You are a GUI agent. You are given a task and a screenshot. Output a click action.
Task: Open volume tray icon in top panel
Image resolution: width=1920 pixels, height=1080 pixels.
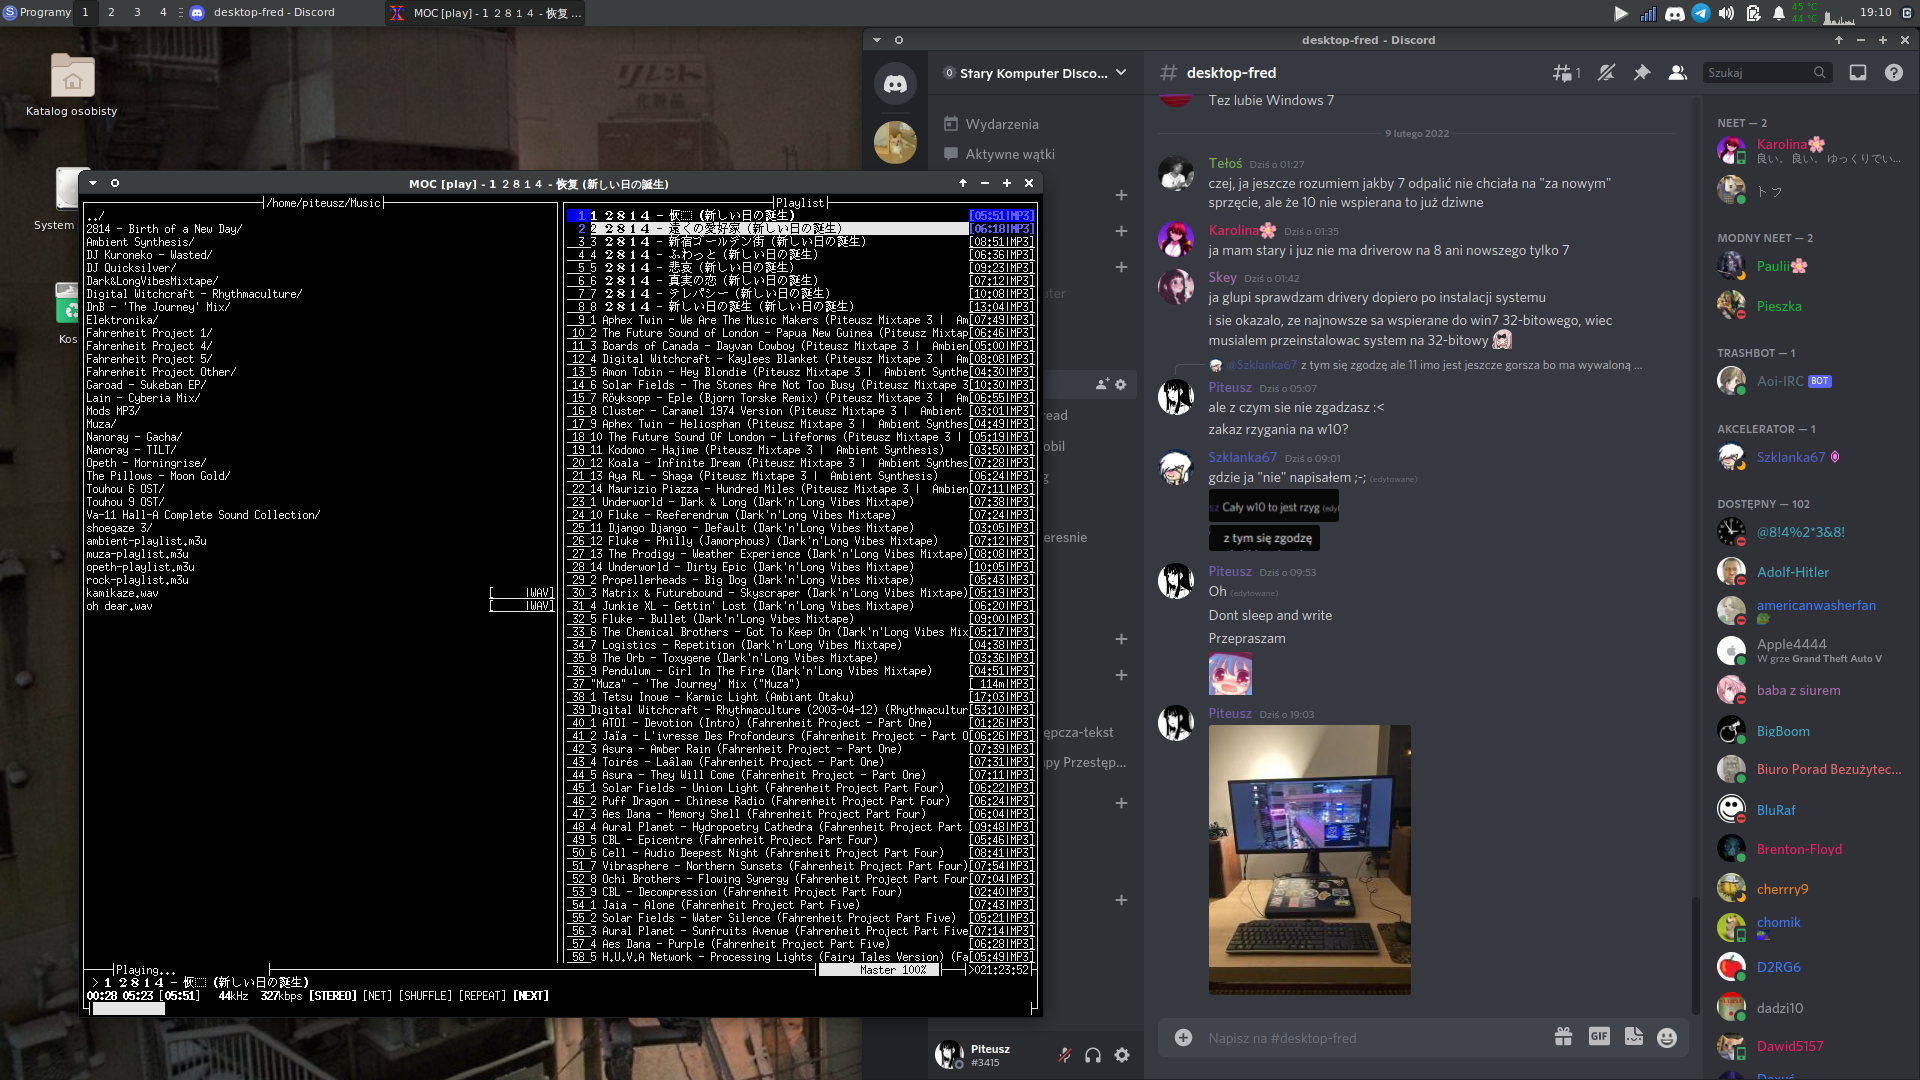coord(1727,13)
